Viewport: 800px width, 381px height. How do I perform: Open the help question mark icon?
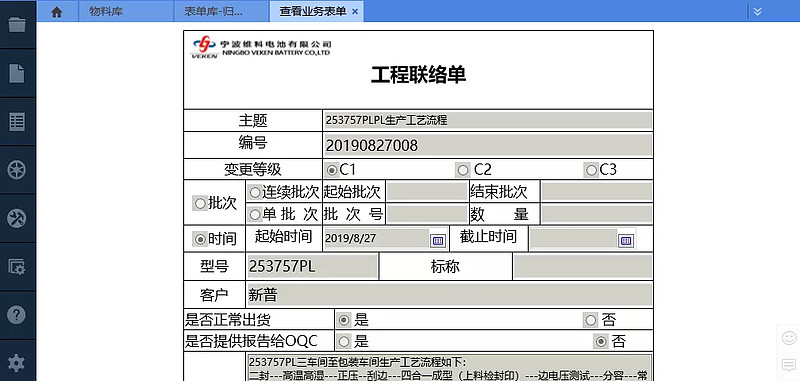coord(17,315)
